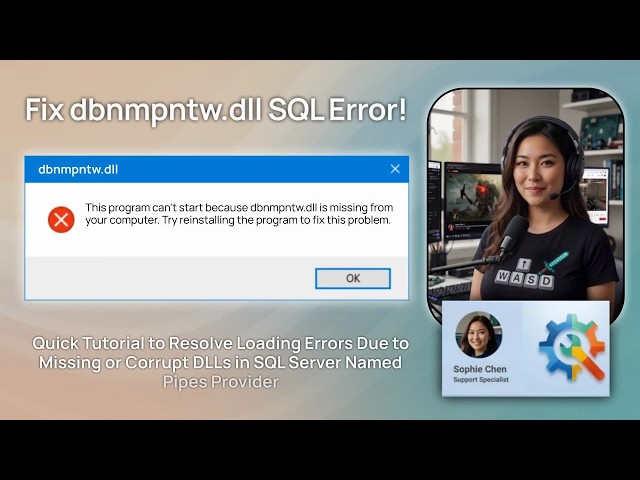640x480 pixels.
Task: Click the red error X icon
Action: coord(61,220)
